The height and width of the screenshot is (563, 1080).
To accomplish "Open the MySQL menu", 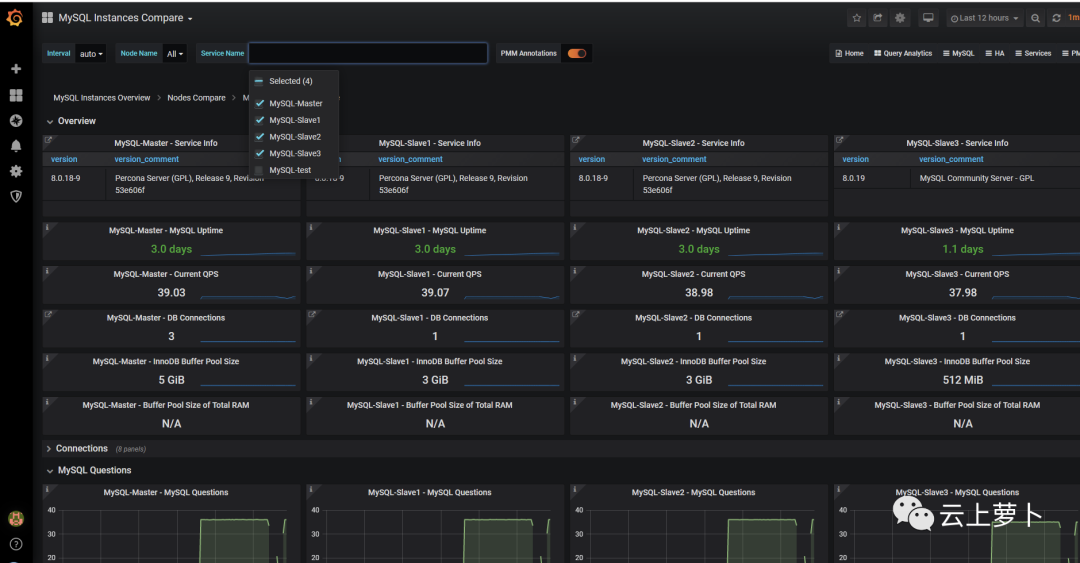I will pos(959,53).
